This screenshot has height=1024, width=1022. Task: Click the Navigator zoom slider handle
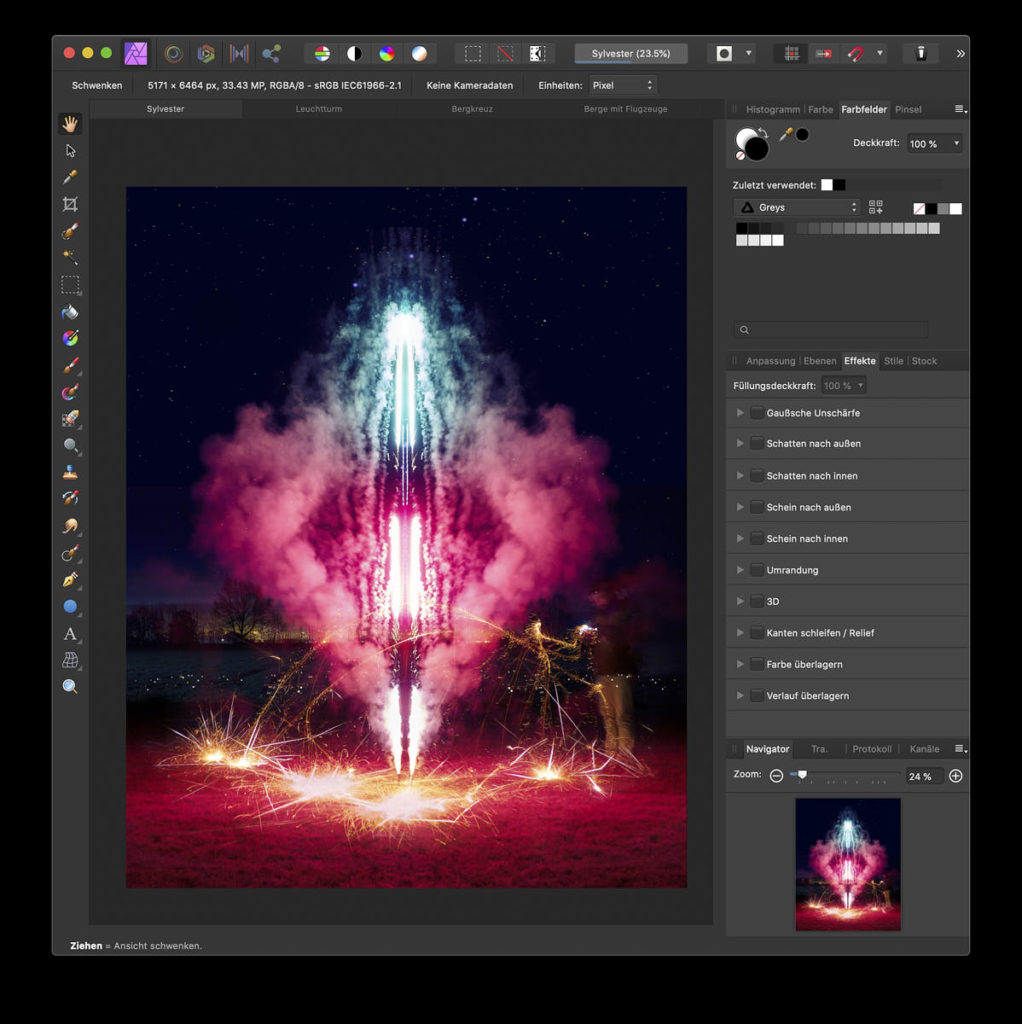[x=803, y=775]
